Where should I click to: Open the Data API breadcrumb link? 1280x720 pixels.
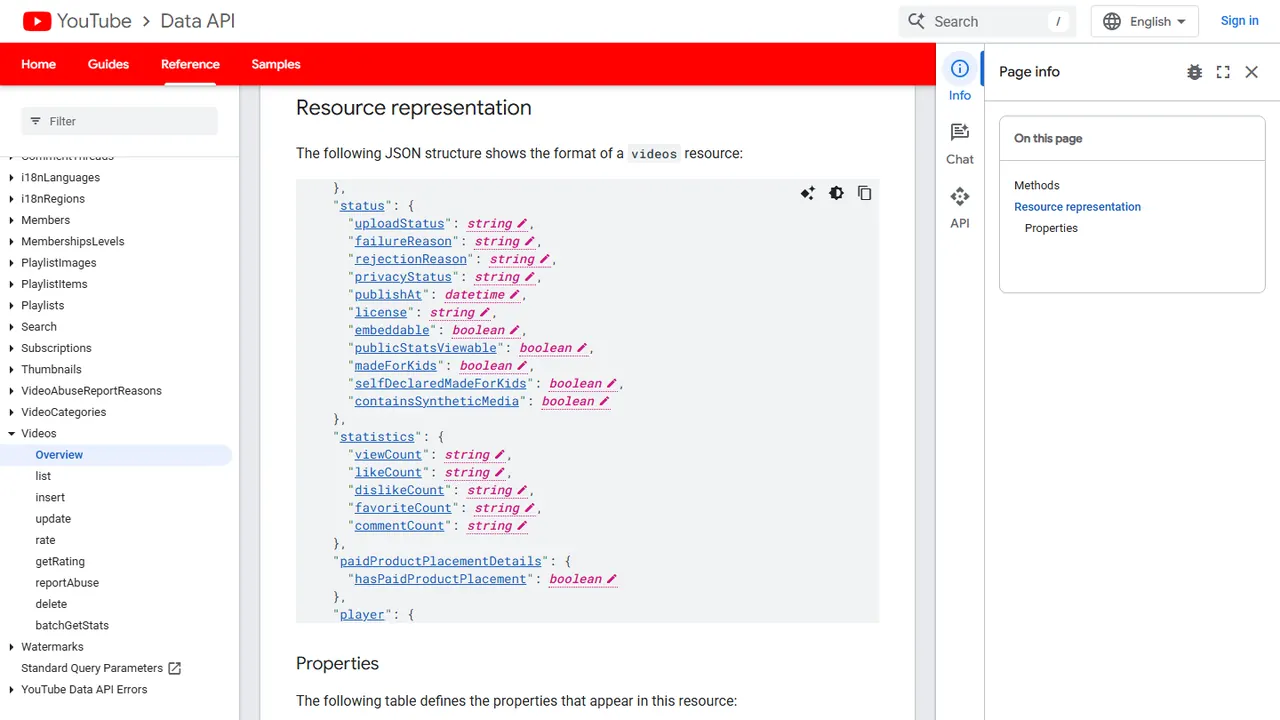click(198, 21)
